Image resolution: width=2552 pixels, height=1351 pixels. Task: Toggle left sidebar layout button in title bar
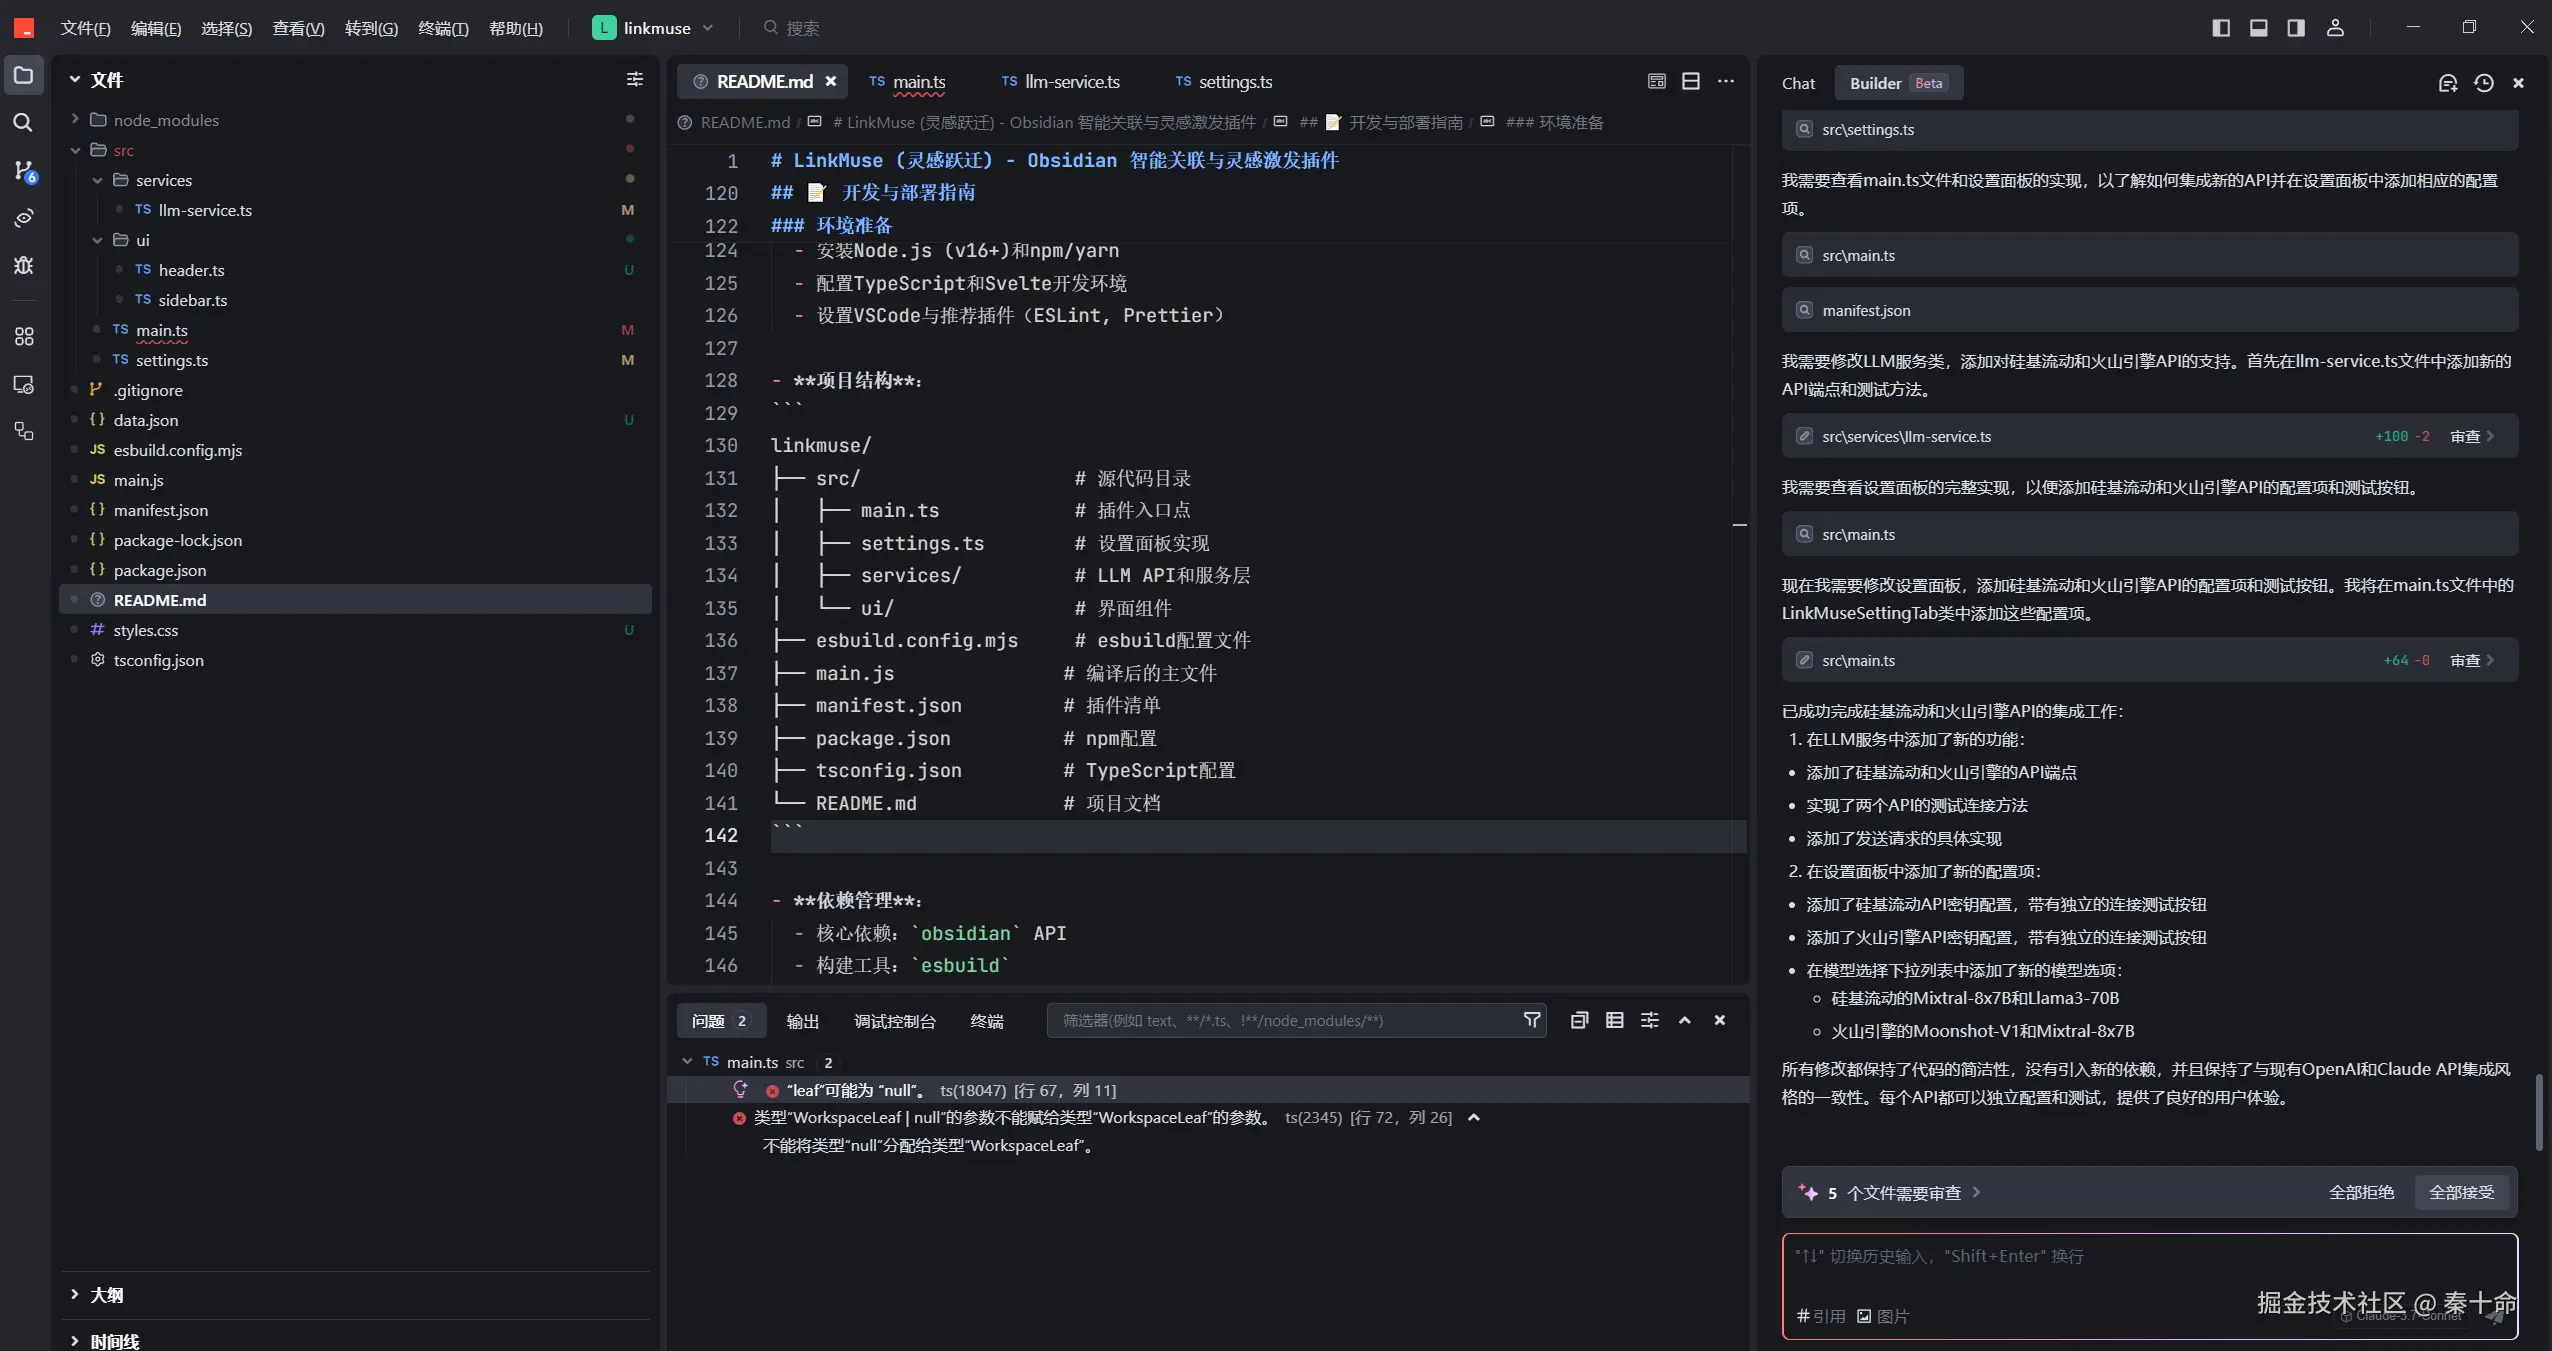pos(2221,27)
